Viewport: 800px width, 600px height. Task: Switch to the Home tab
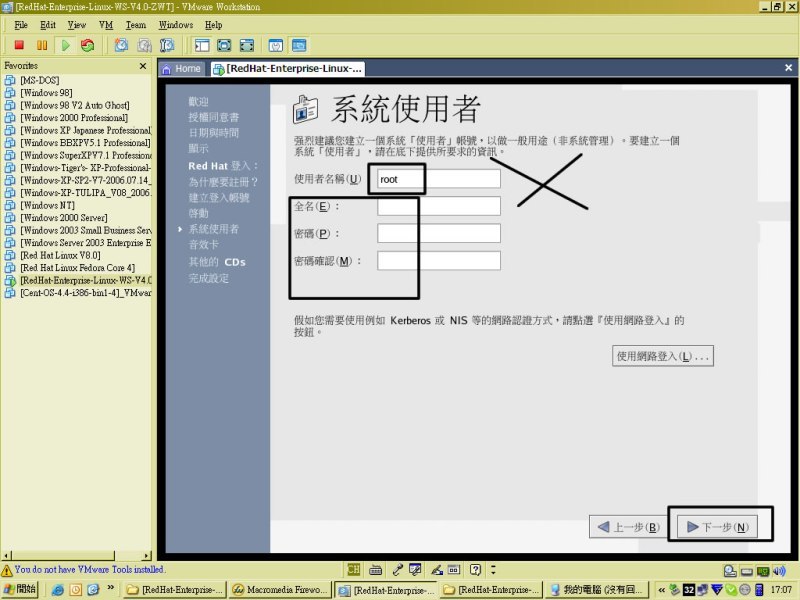coord(182,69)
